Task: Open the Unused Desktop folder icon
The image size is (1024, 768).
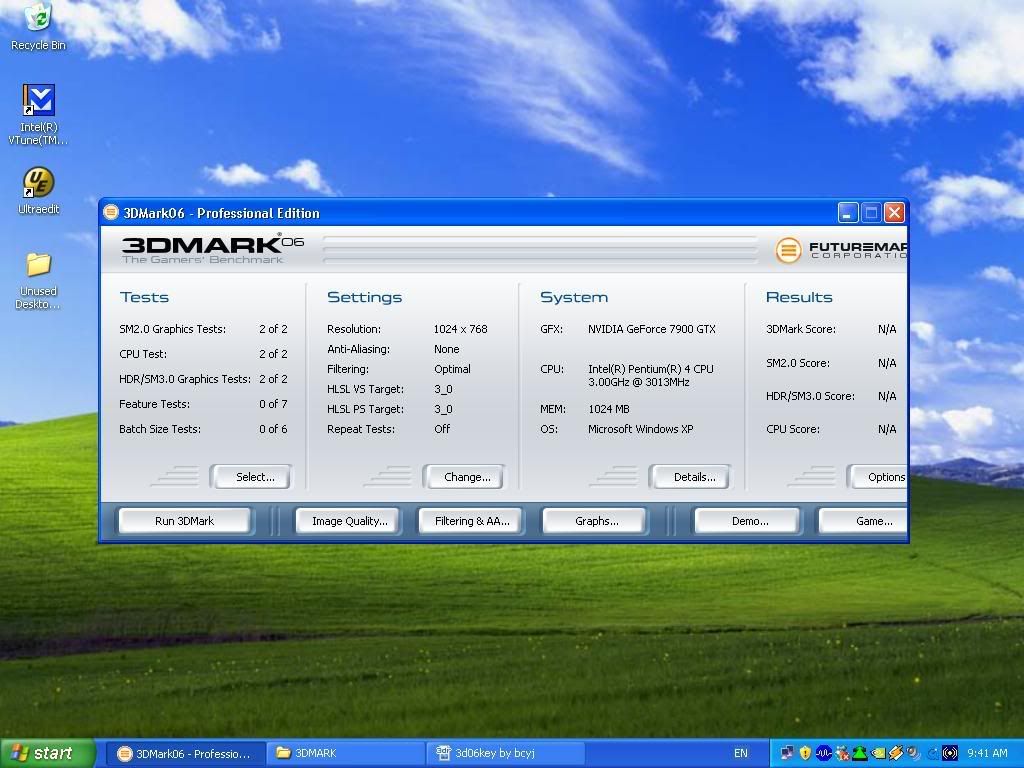Action: pyautogui.click(x=38, y=265)
